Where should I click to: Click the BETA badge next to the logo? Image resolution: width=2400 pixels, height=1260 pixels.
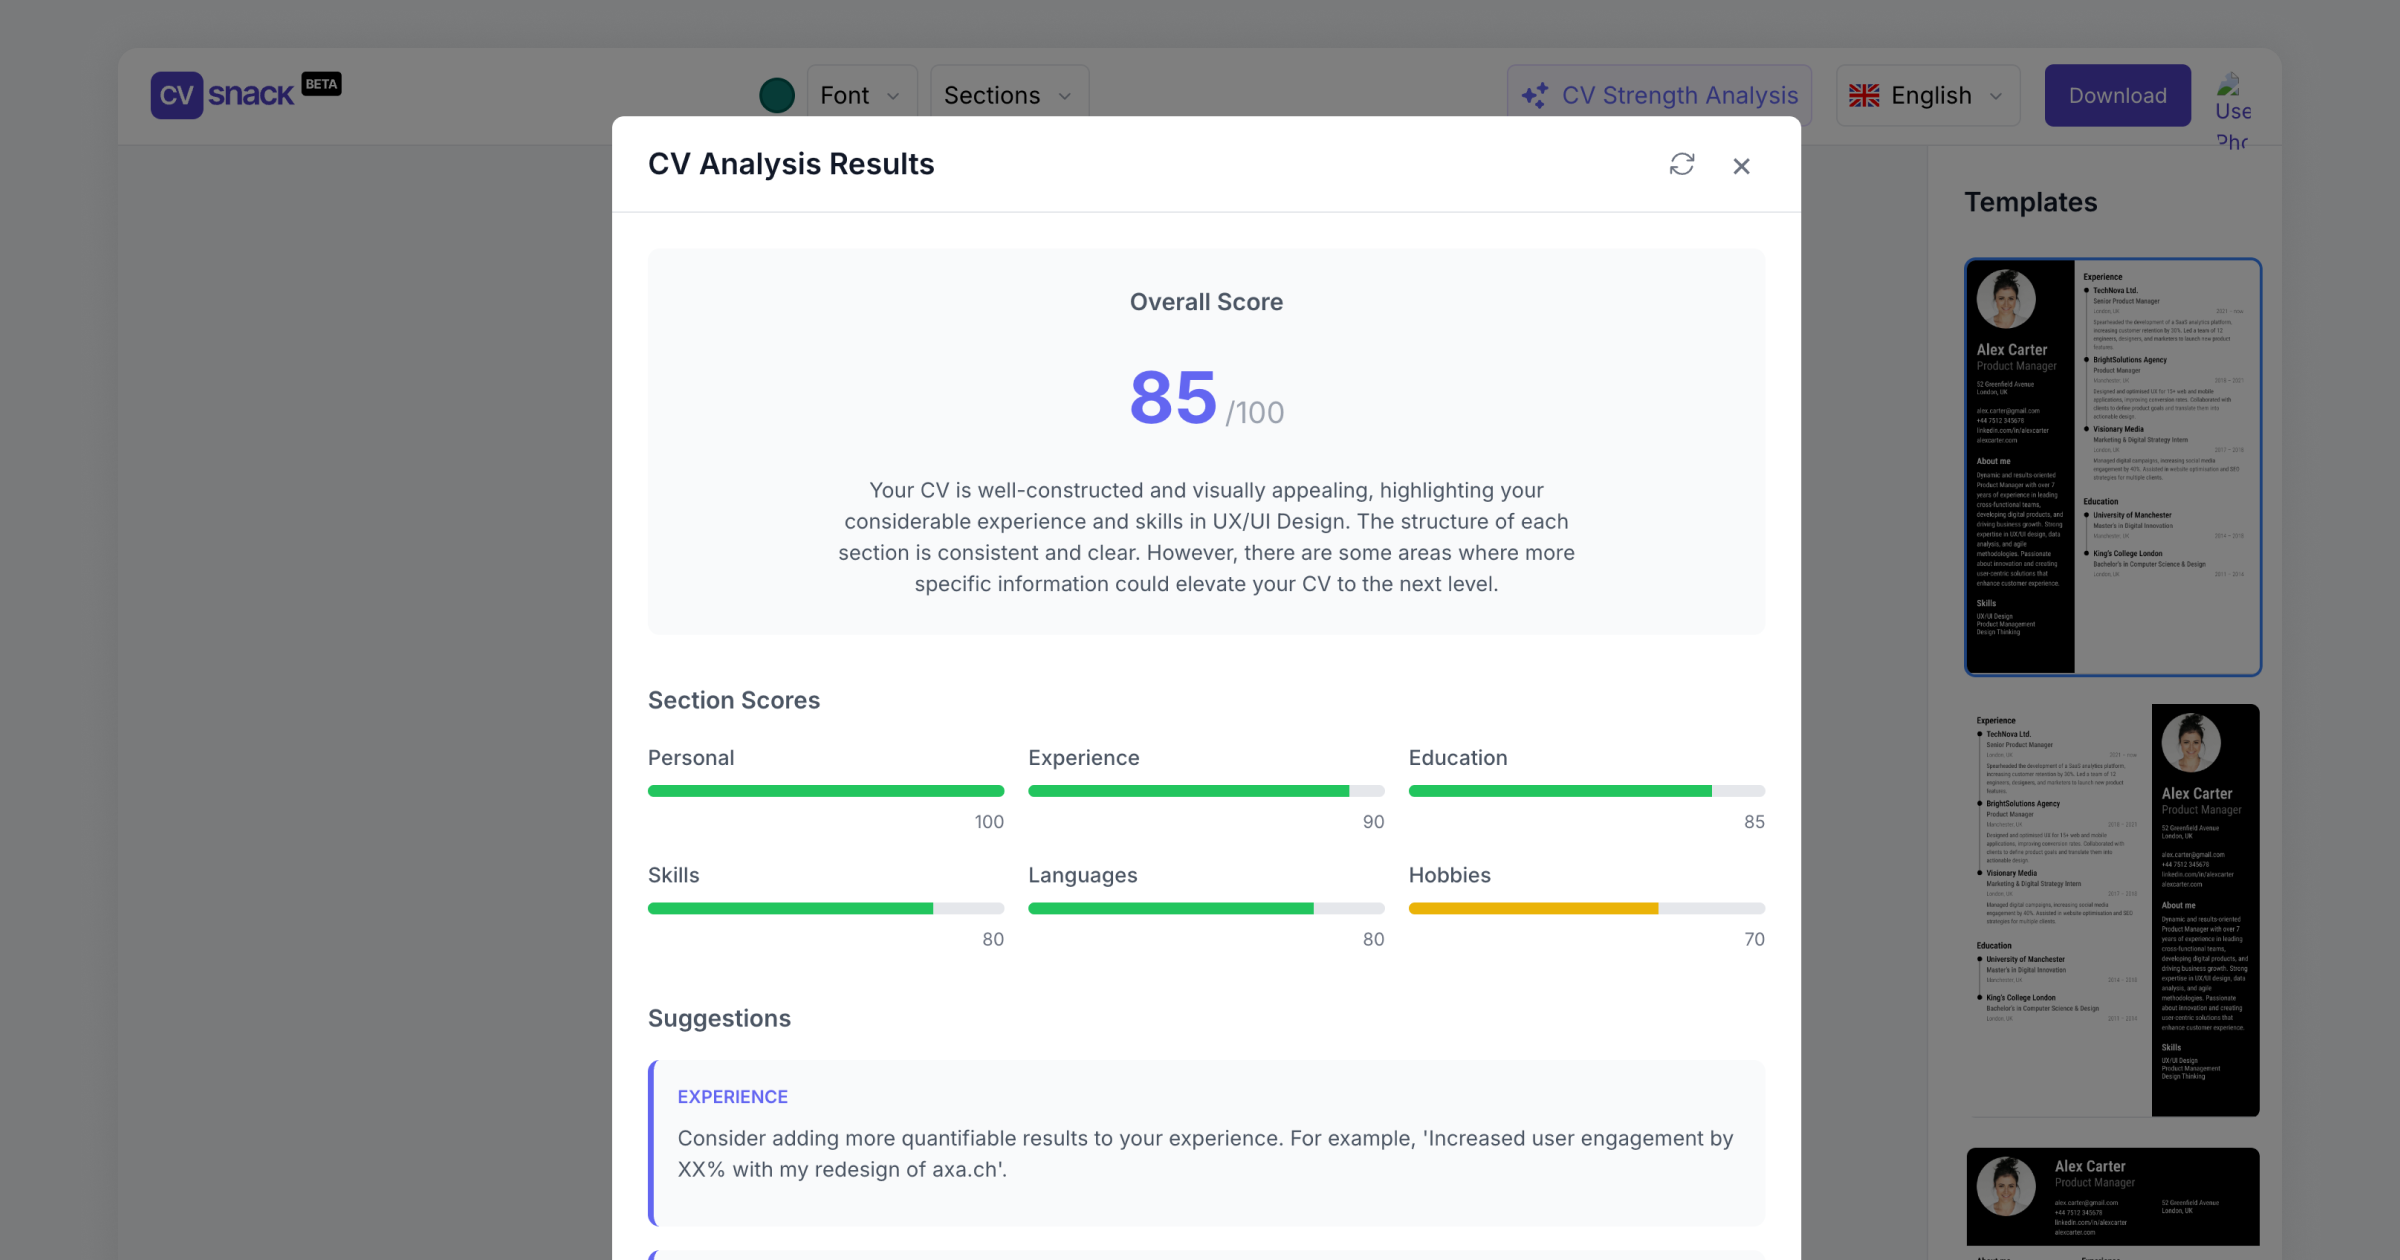click(322, 84)
